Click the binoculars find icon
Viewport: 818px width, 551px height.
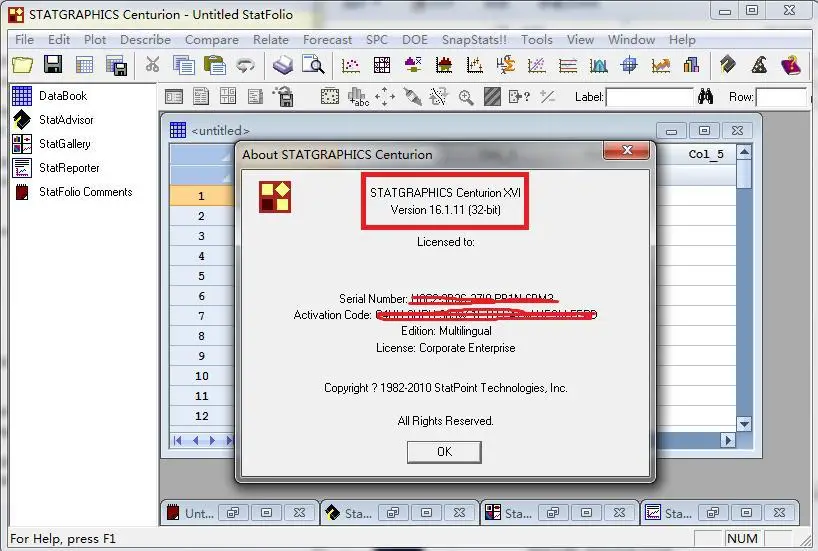(x=705, y=97)
